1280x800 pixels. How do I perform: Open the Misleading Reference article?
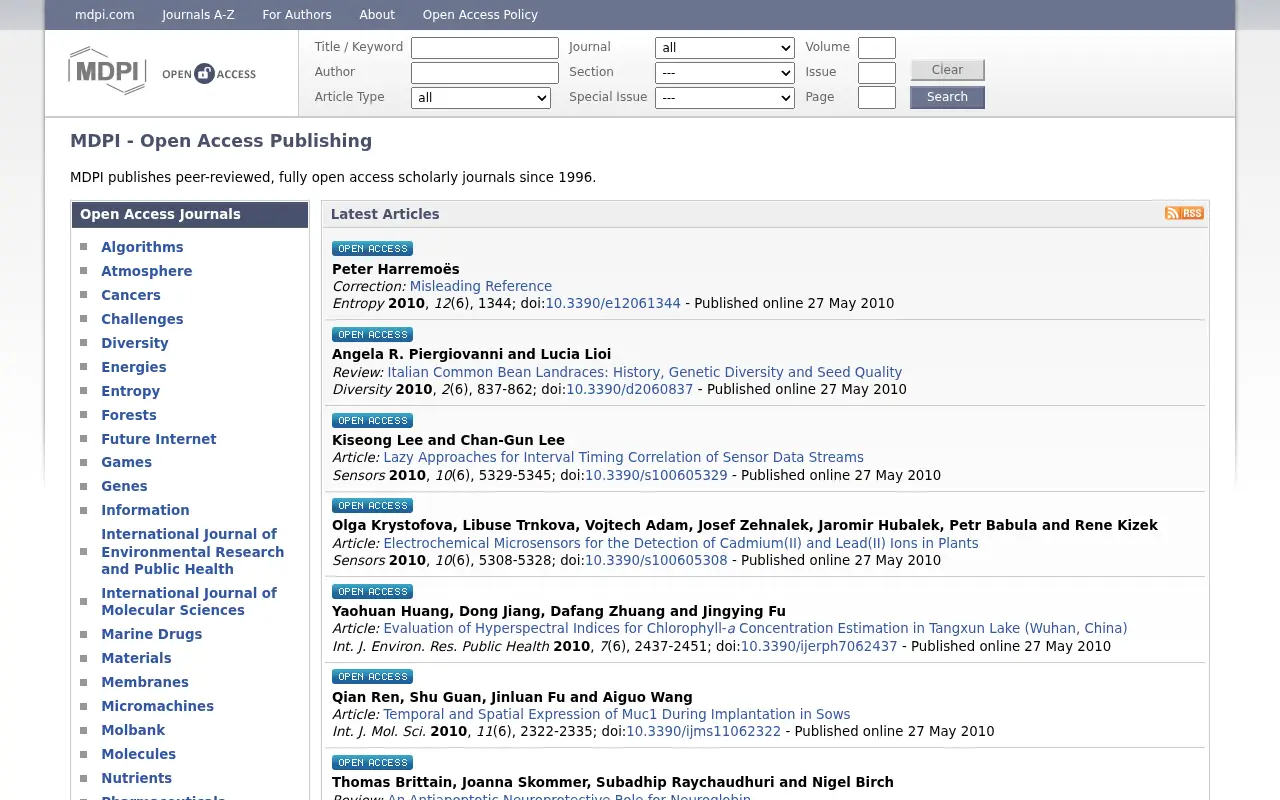[x=480, y=286]
